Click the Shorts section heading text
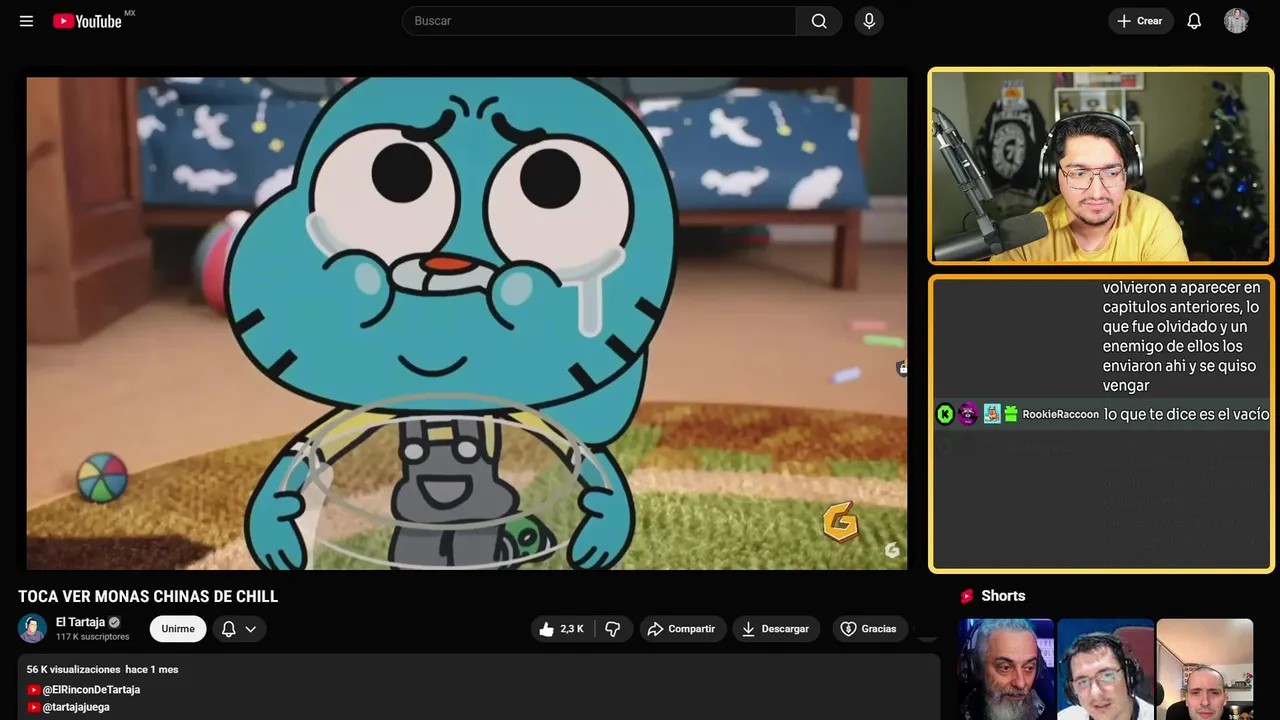 click(x=1003, y=596)
